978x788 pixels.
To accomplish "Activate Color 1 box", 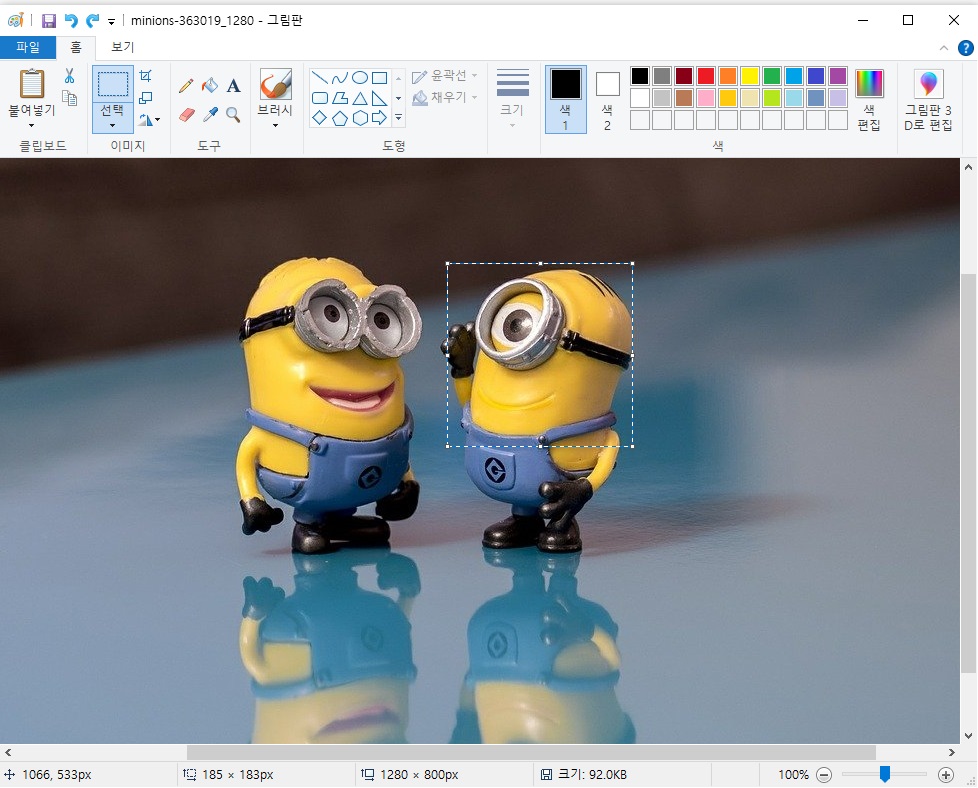I will click(566, 100).
